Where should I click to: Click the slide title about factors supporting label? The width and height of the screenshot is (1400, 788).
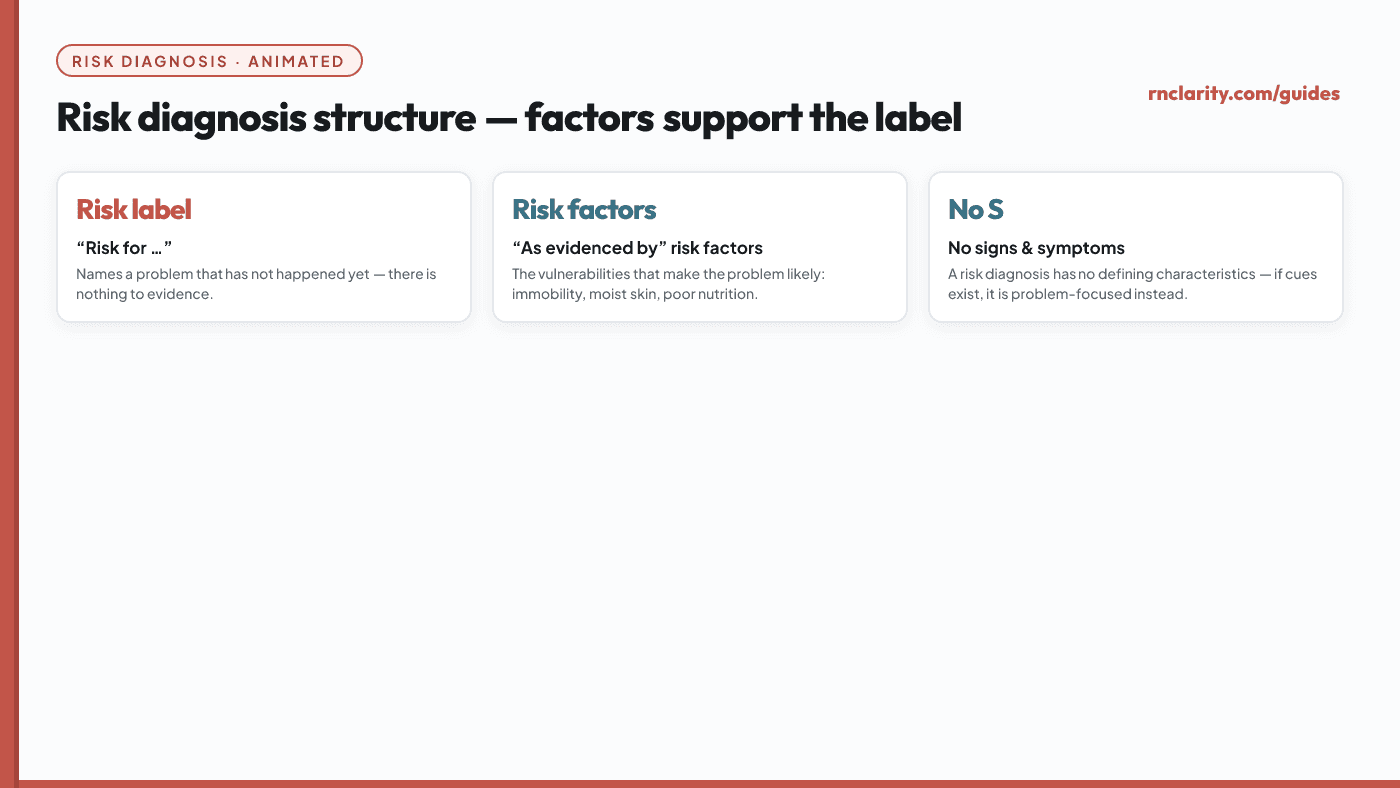[x=509, y=118]
